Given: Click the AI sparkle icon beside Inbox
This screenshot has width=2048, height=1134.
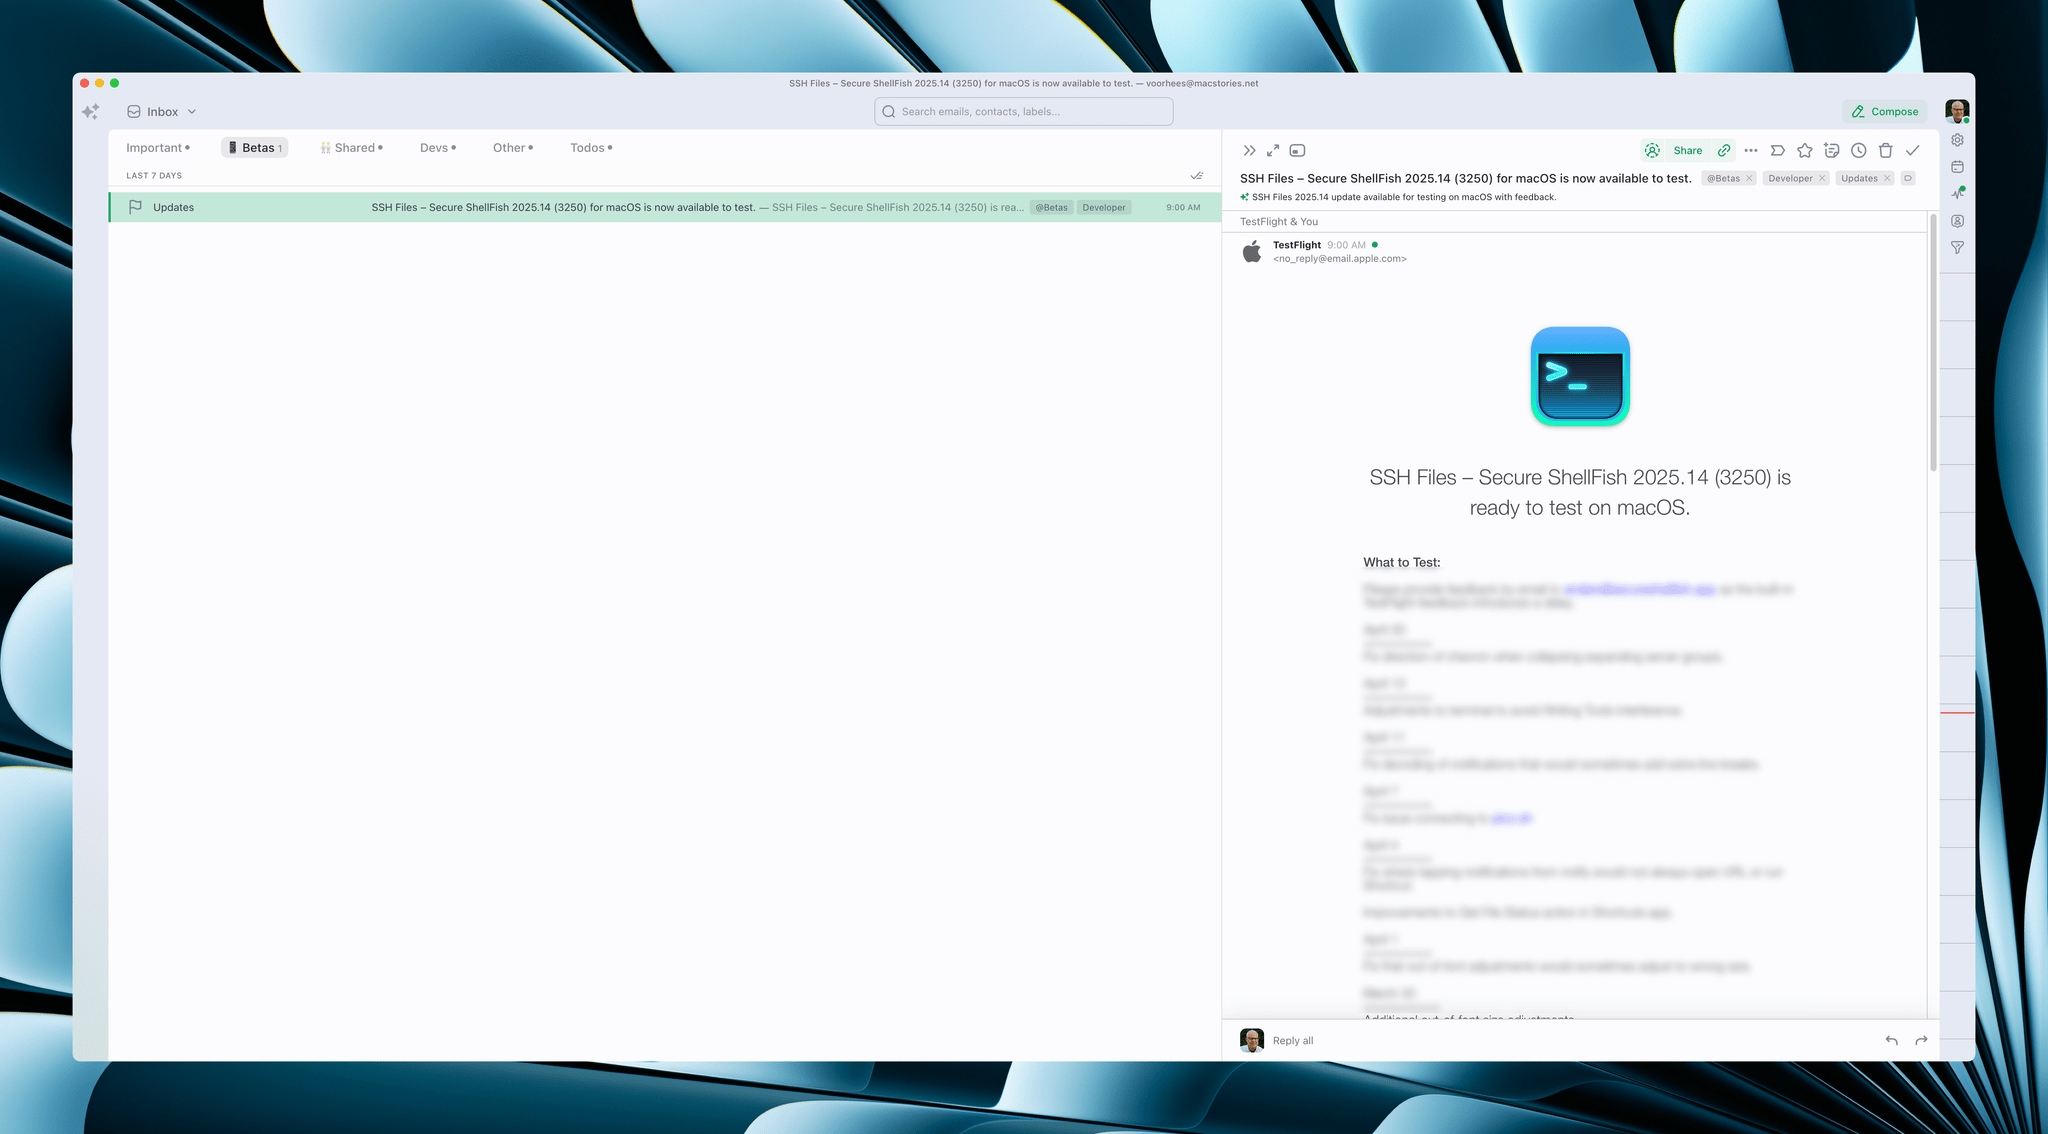Looking at the screenshot, I should click(91, 112).
